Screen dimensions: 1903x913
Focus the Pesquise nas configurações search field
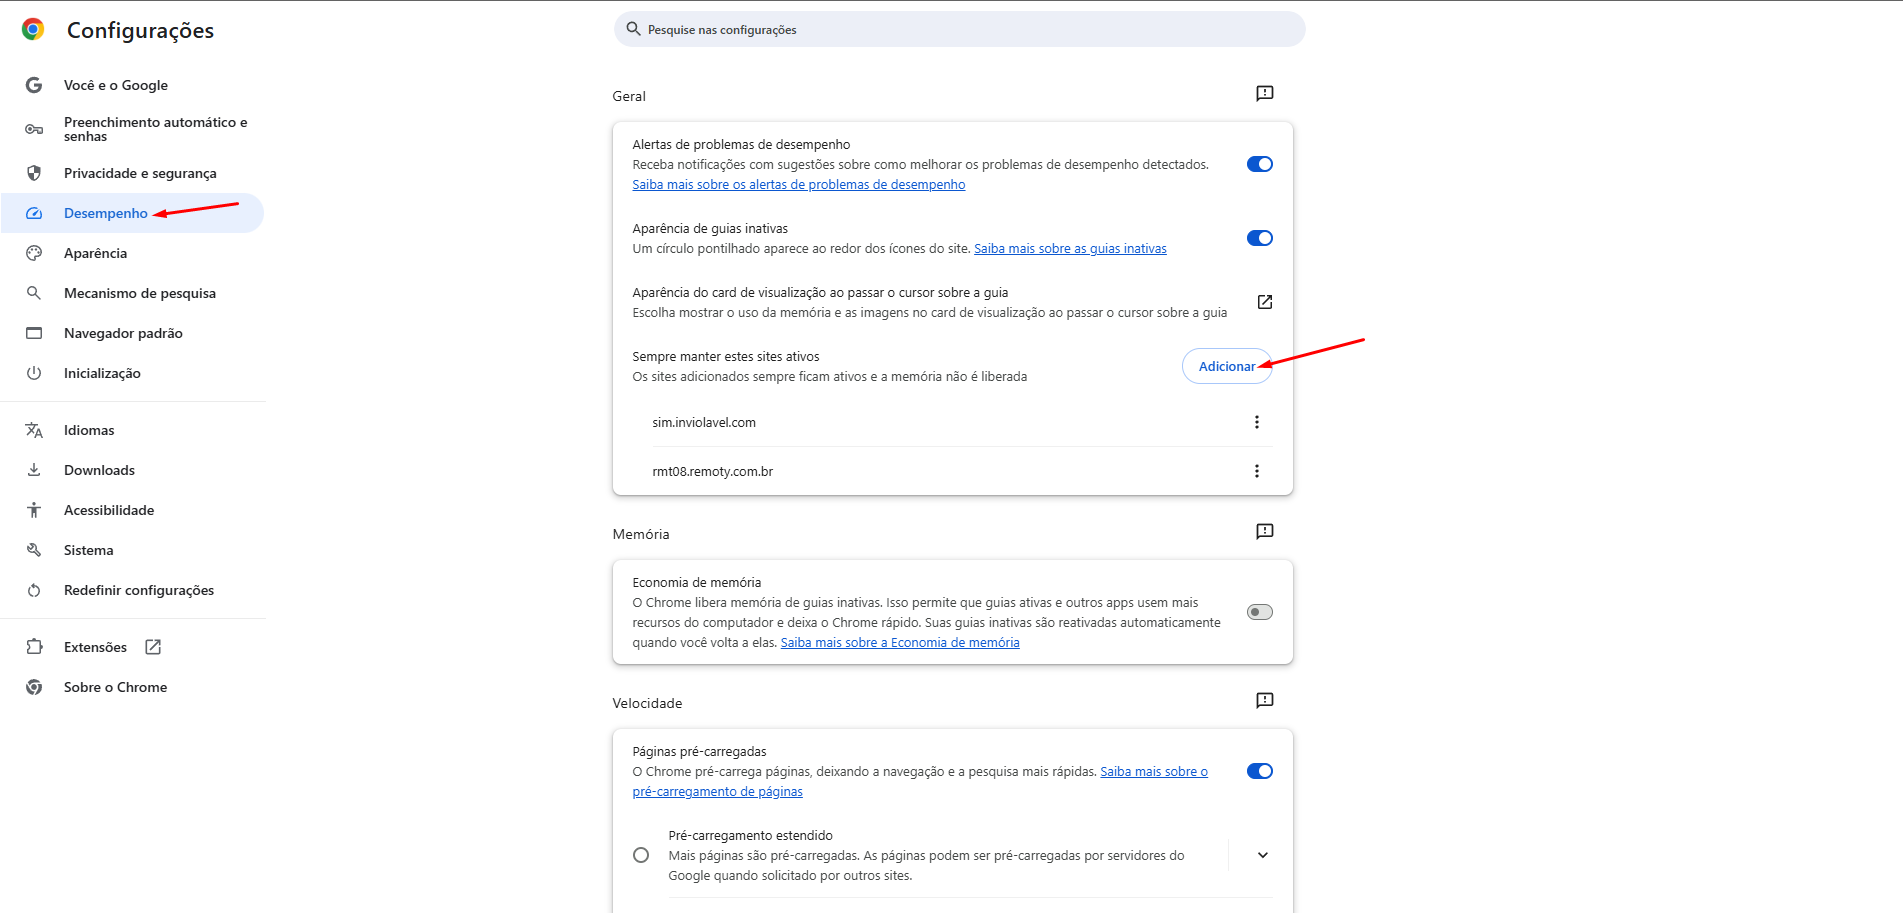tap(960, 30)
